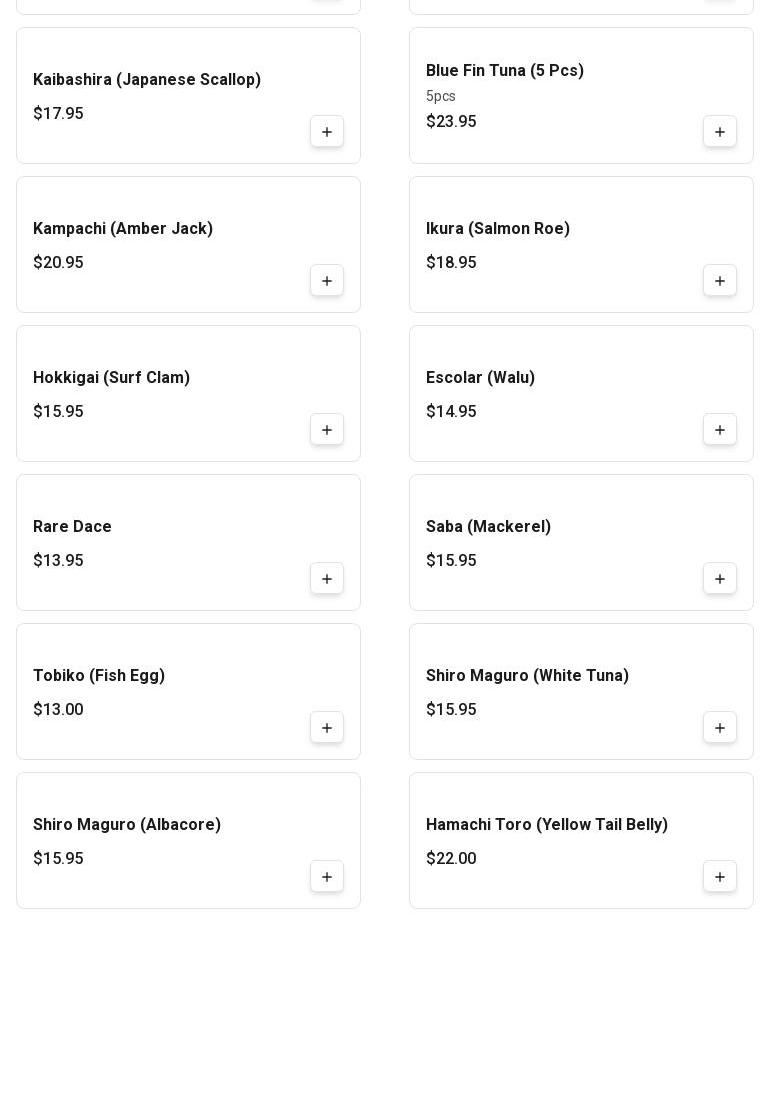Click plus icon for Kampachi (Amber Jack)

pyautogui.click(x=327, y=281)
